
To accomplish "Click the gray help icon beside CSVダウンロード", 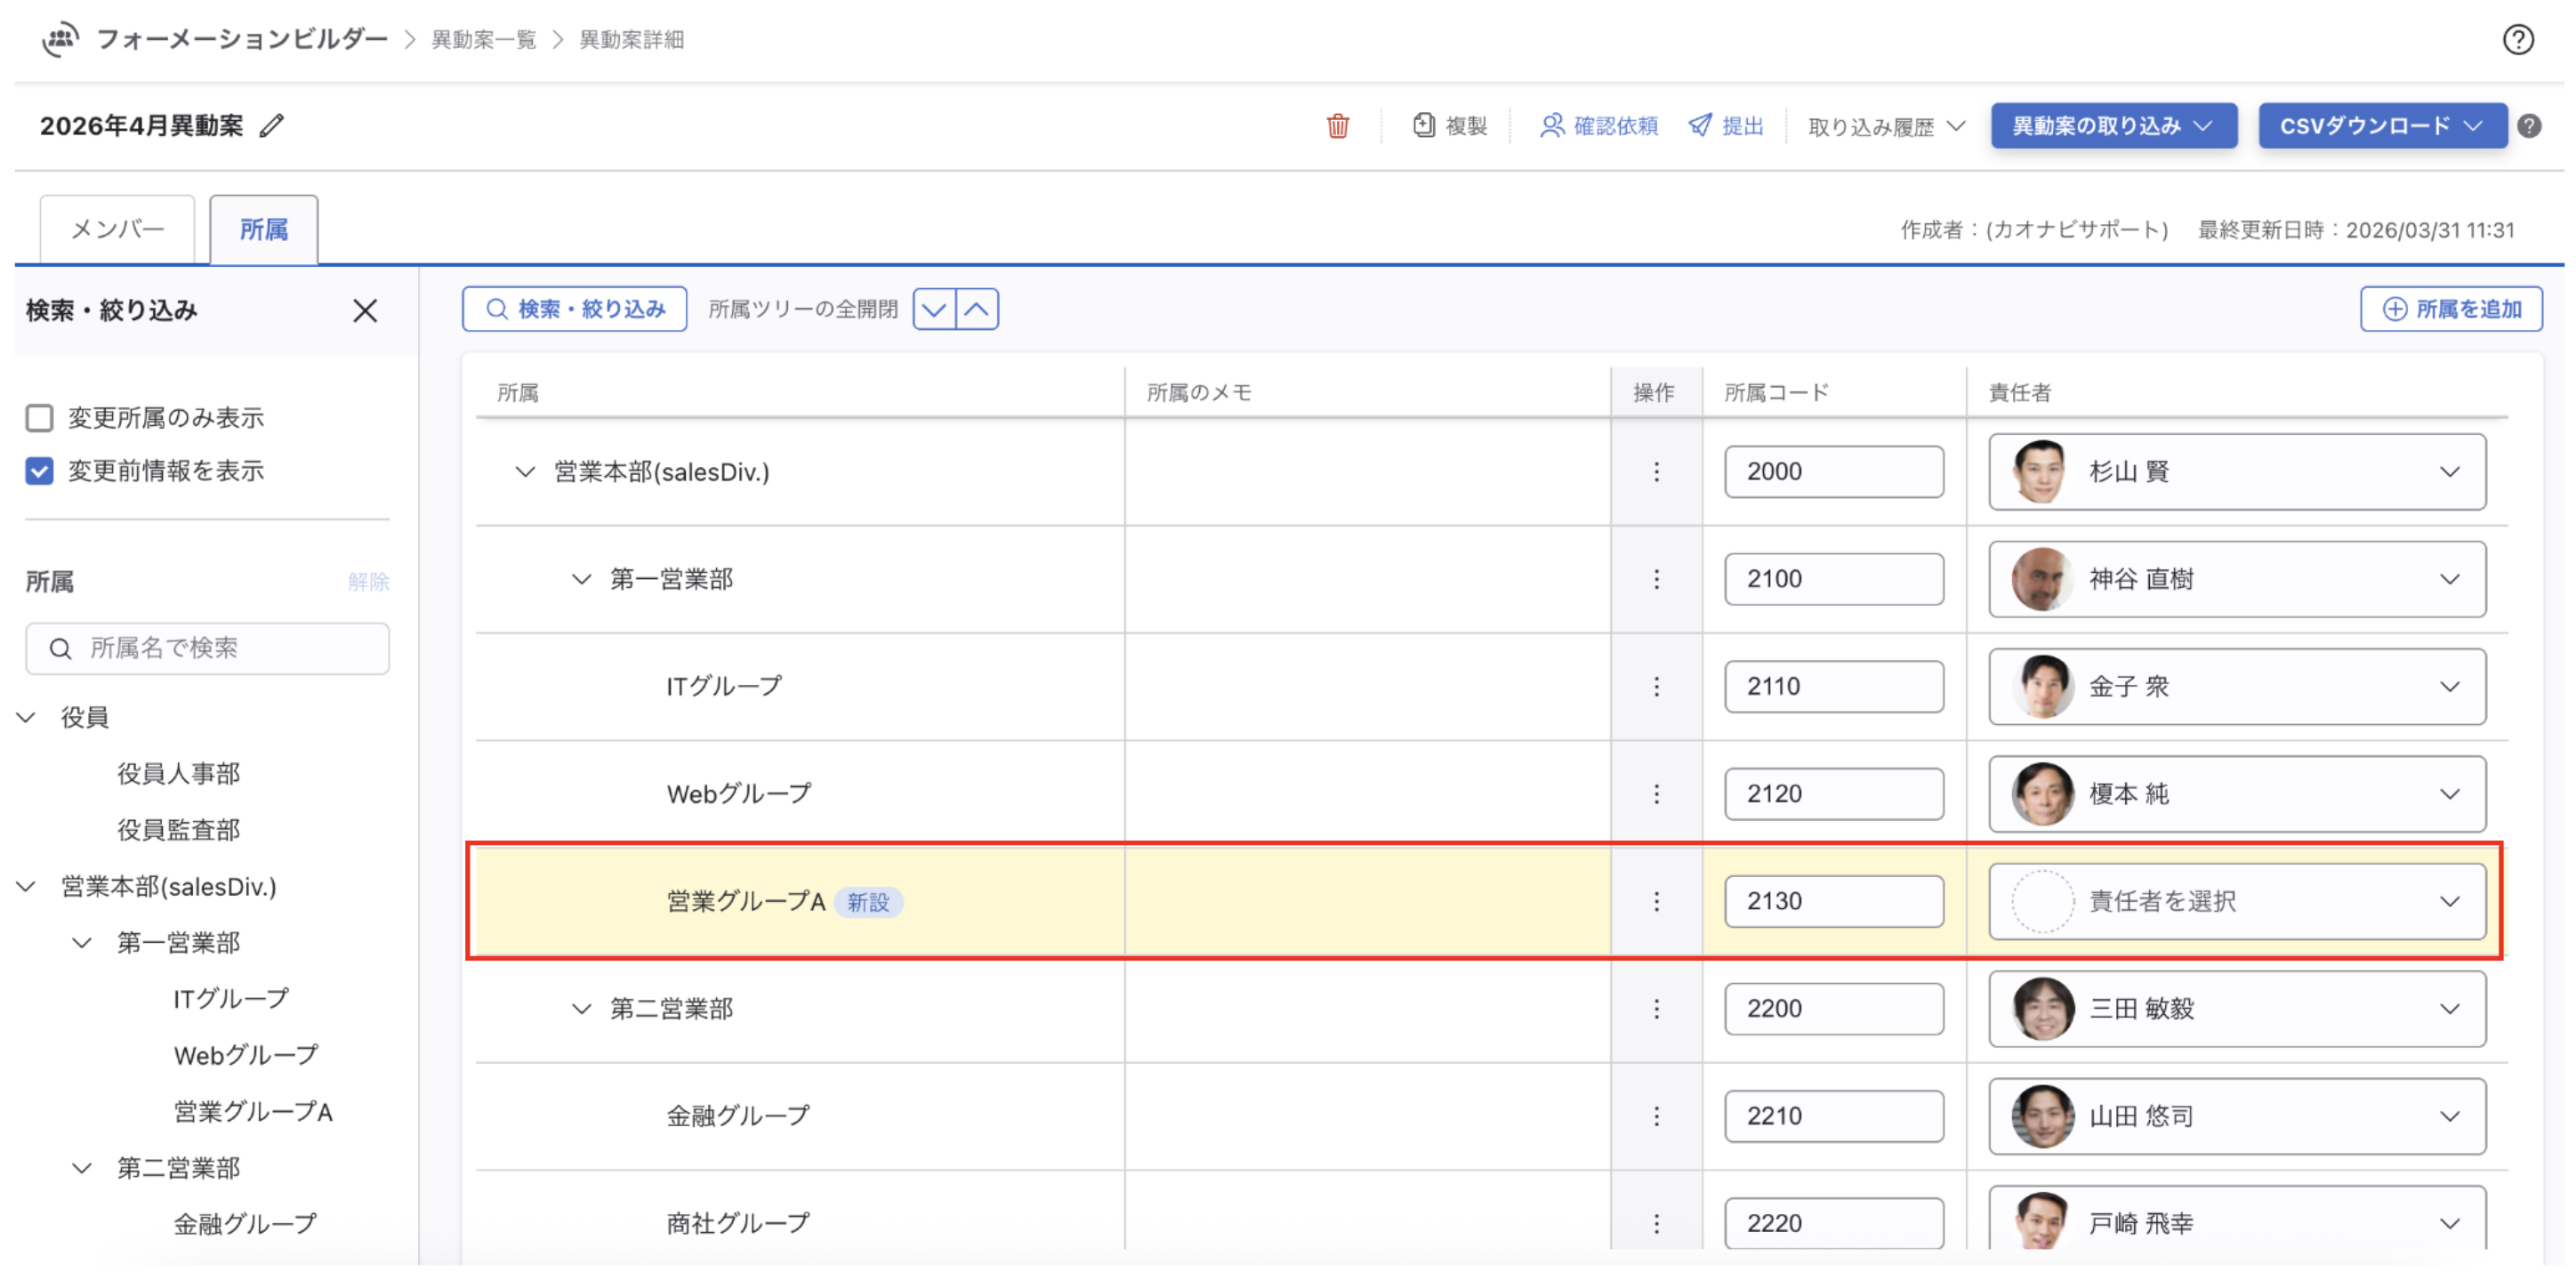I will pyautogui.click(x=2530, y=126).
